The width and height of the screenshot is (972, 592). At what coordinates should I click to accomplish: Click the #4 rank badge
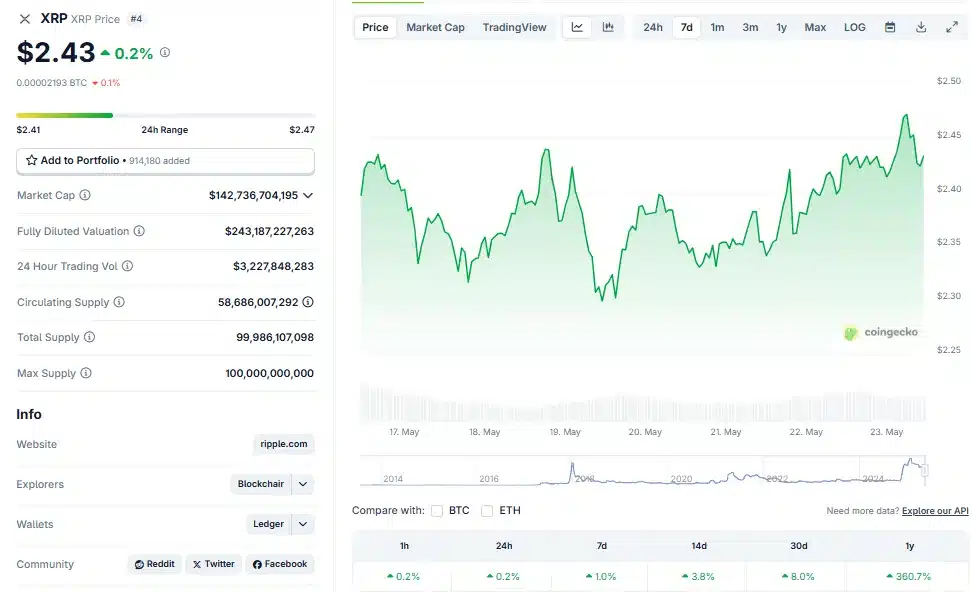(x=136, y=19)
